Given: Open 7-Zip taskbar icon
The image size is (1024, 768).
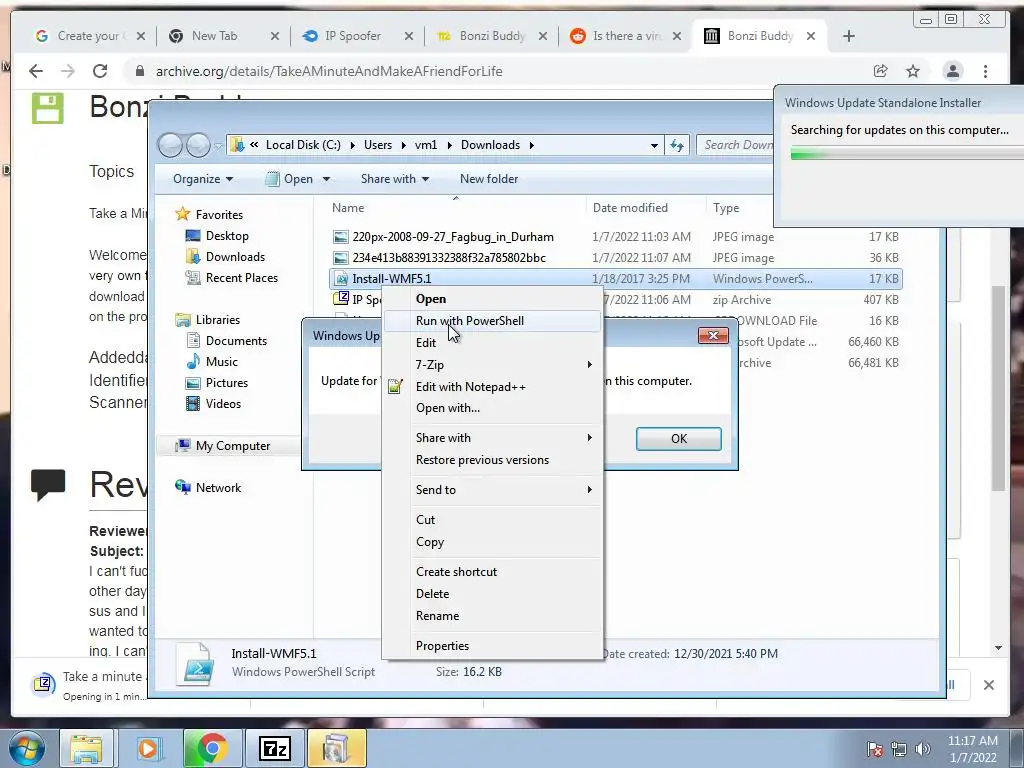Looking at the screenshot, I should pos(274,748).
